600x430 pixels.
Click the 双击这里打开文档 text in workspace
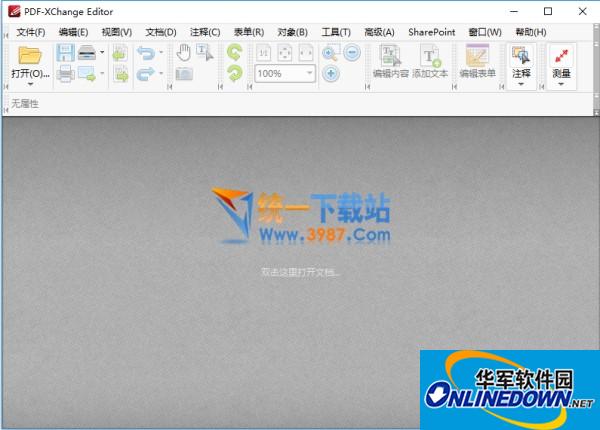pos(300,271)
